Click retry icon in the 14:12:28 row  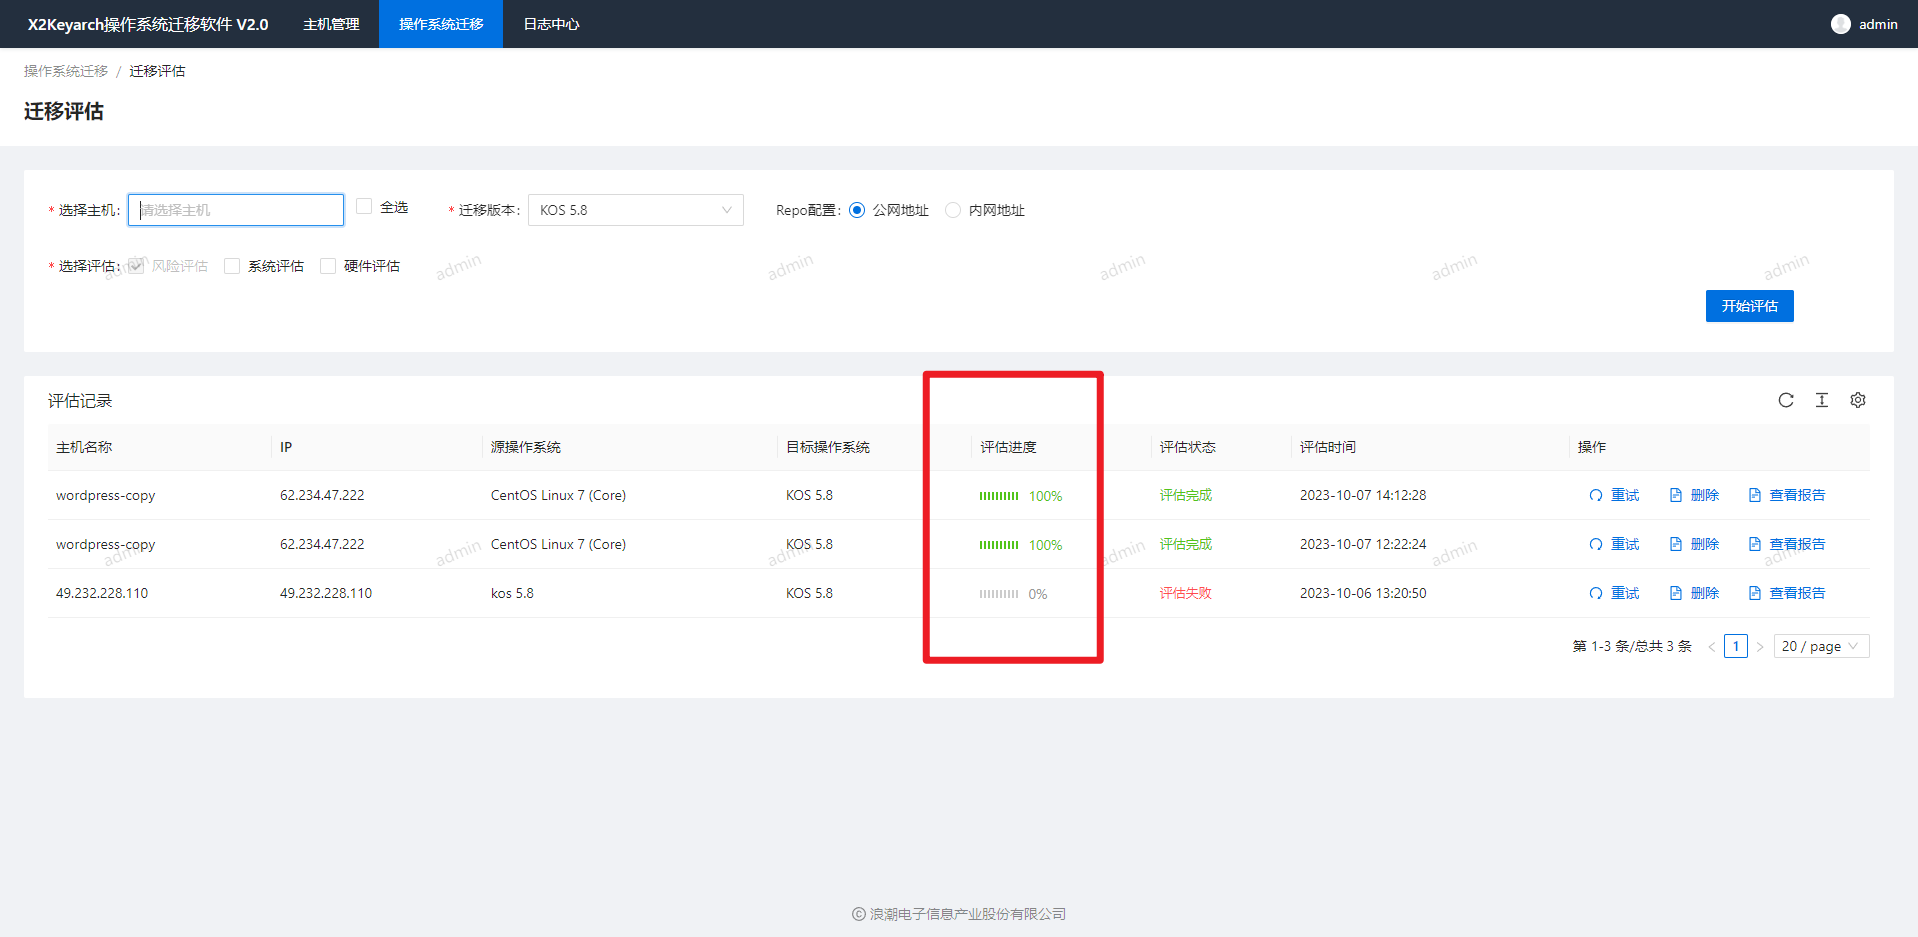point(1596,495)
